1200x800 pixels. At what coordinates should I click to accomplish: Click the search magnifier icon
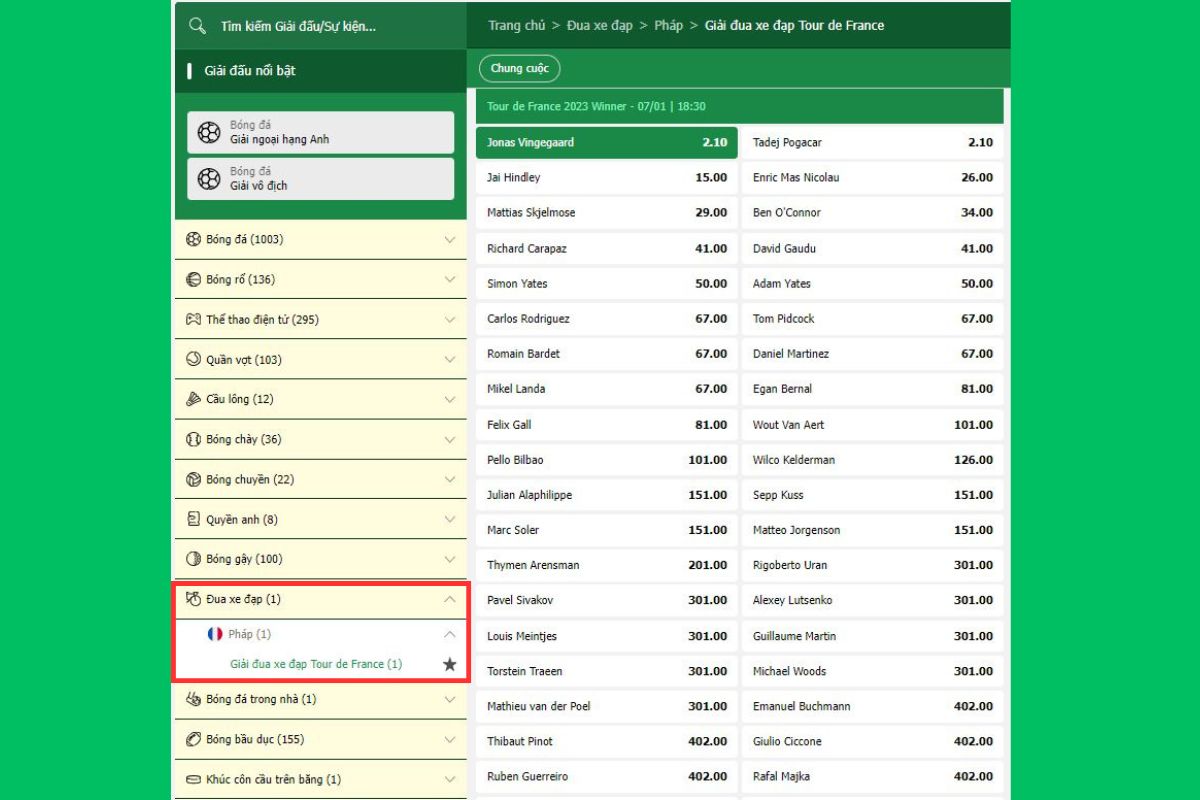tap(197, 26)
